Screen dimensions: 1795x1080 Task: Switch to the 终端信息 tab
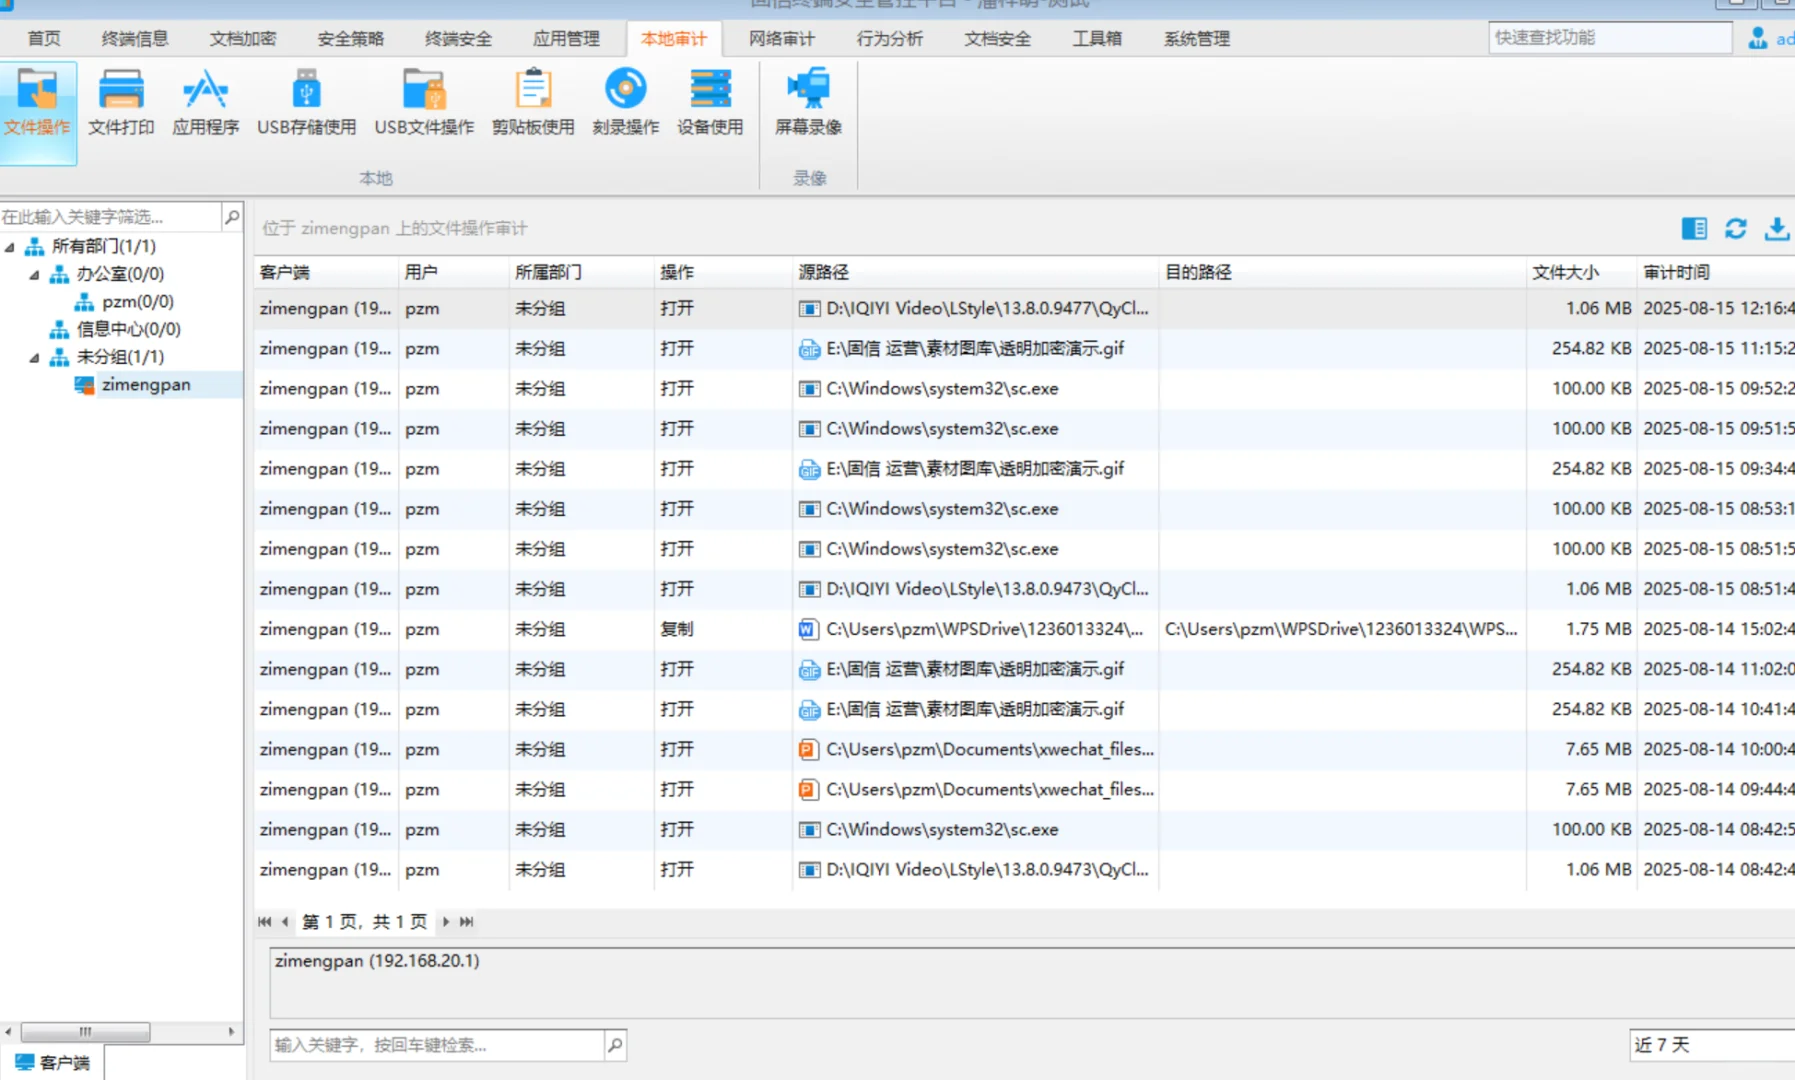pos(135,39)
